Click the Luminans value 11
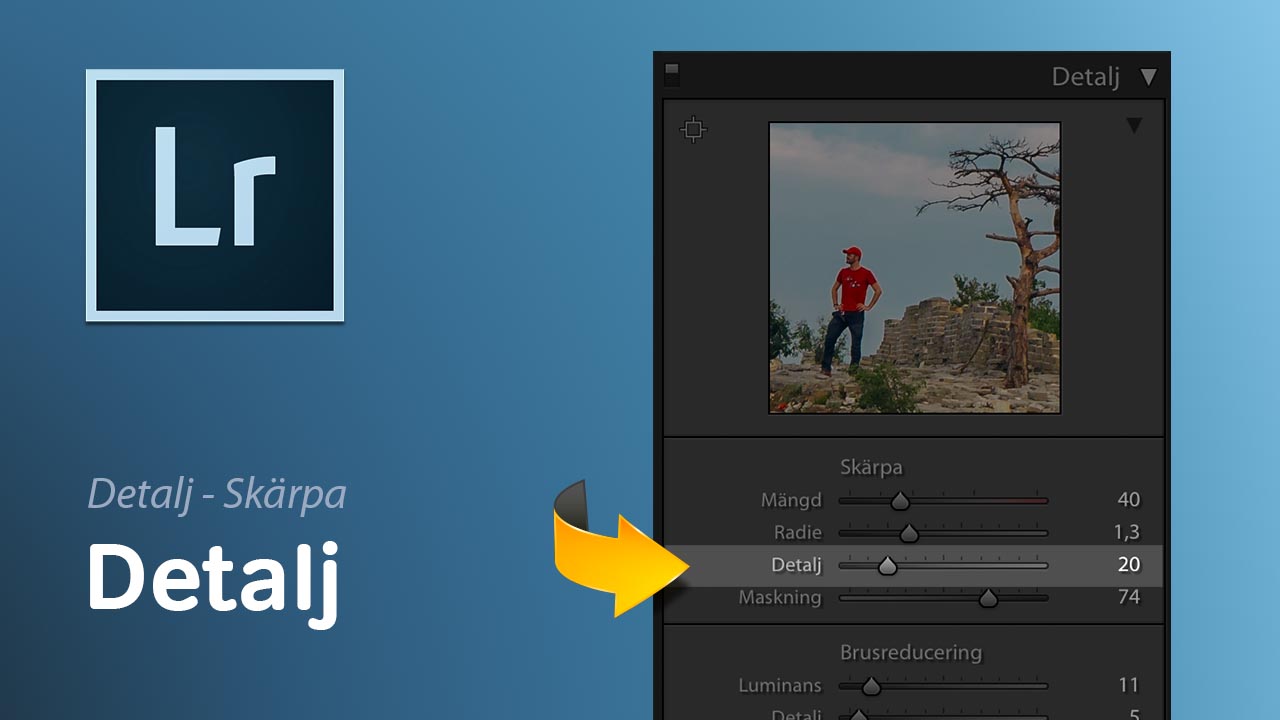The width and height of the screenshot is (1280, 720). [x=1129, y=685]
